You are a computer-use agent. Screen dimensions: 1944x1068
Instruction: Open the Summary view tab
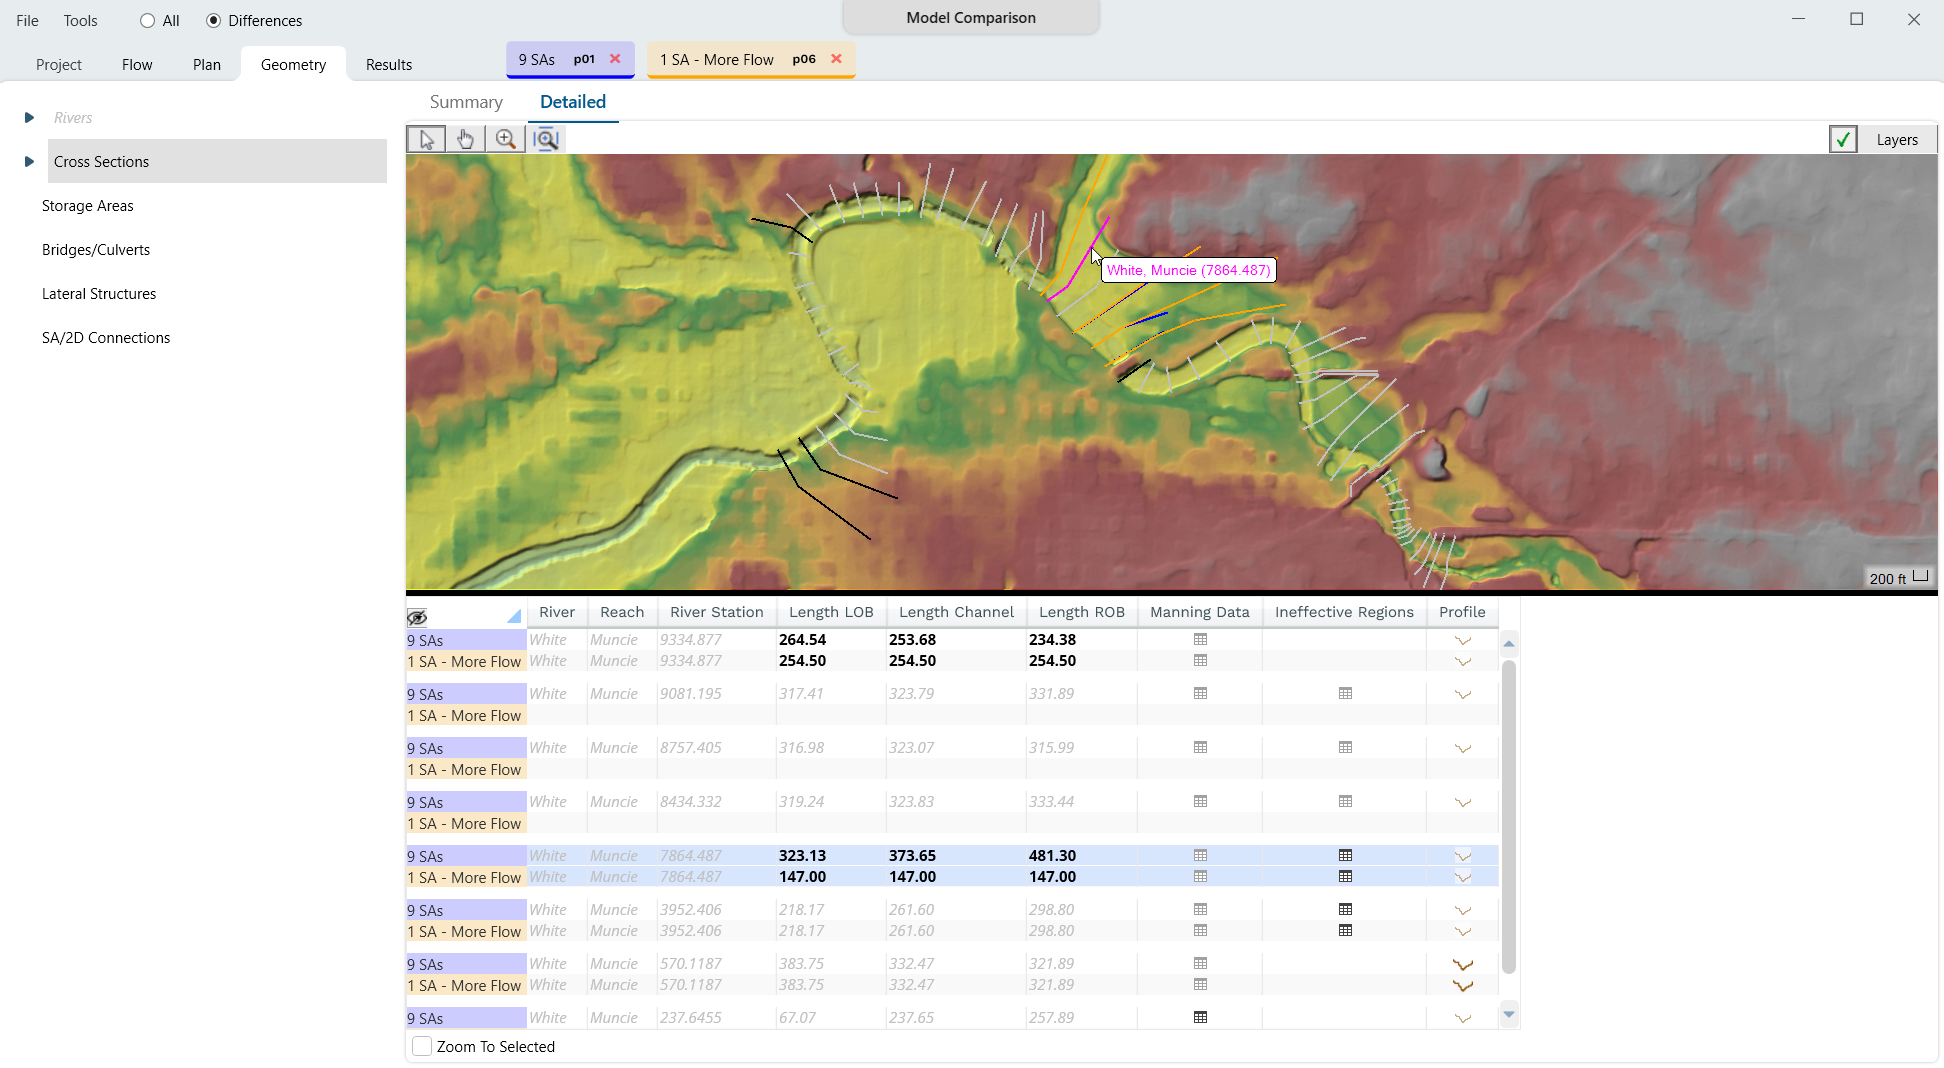click(466, 102)
